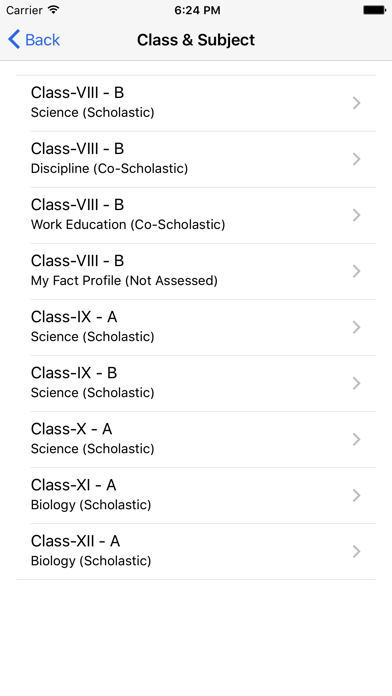The width and height of the screenshot is (392, 696).
Task: Open chevron for Class-IX B Science row
Action: point(356,383)
